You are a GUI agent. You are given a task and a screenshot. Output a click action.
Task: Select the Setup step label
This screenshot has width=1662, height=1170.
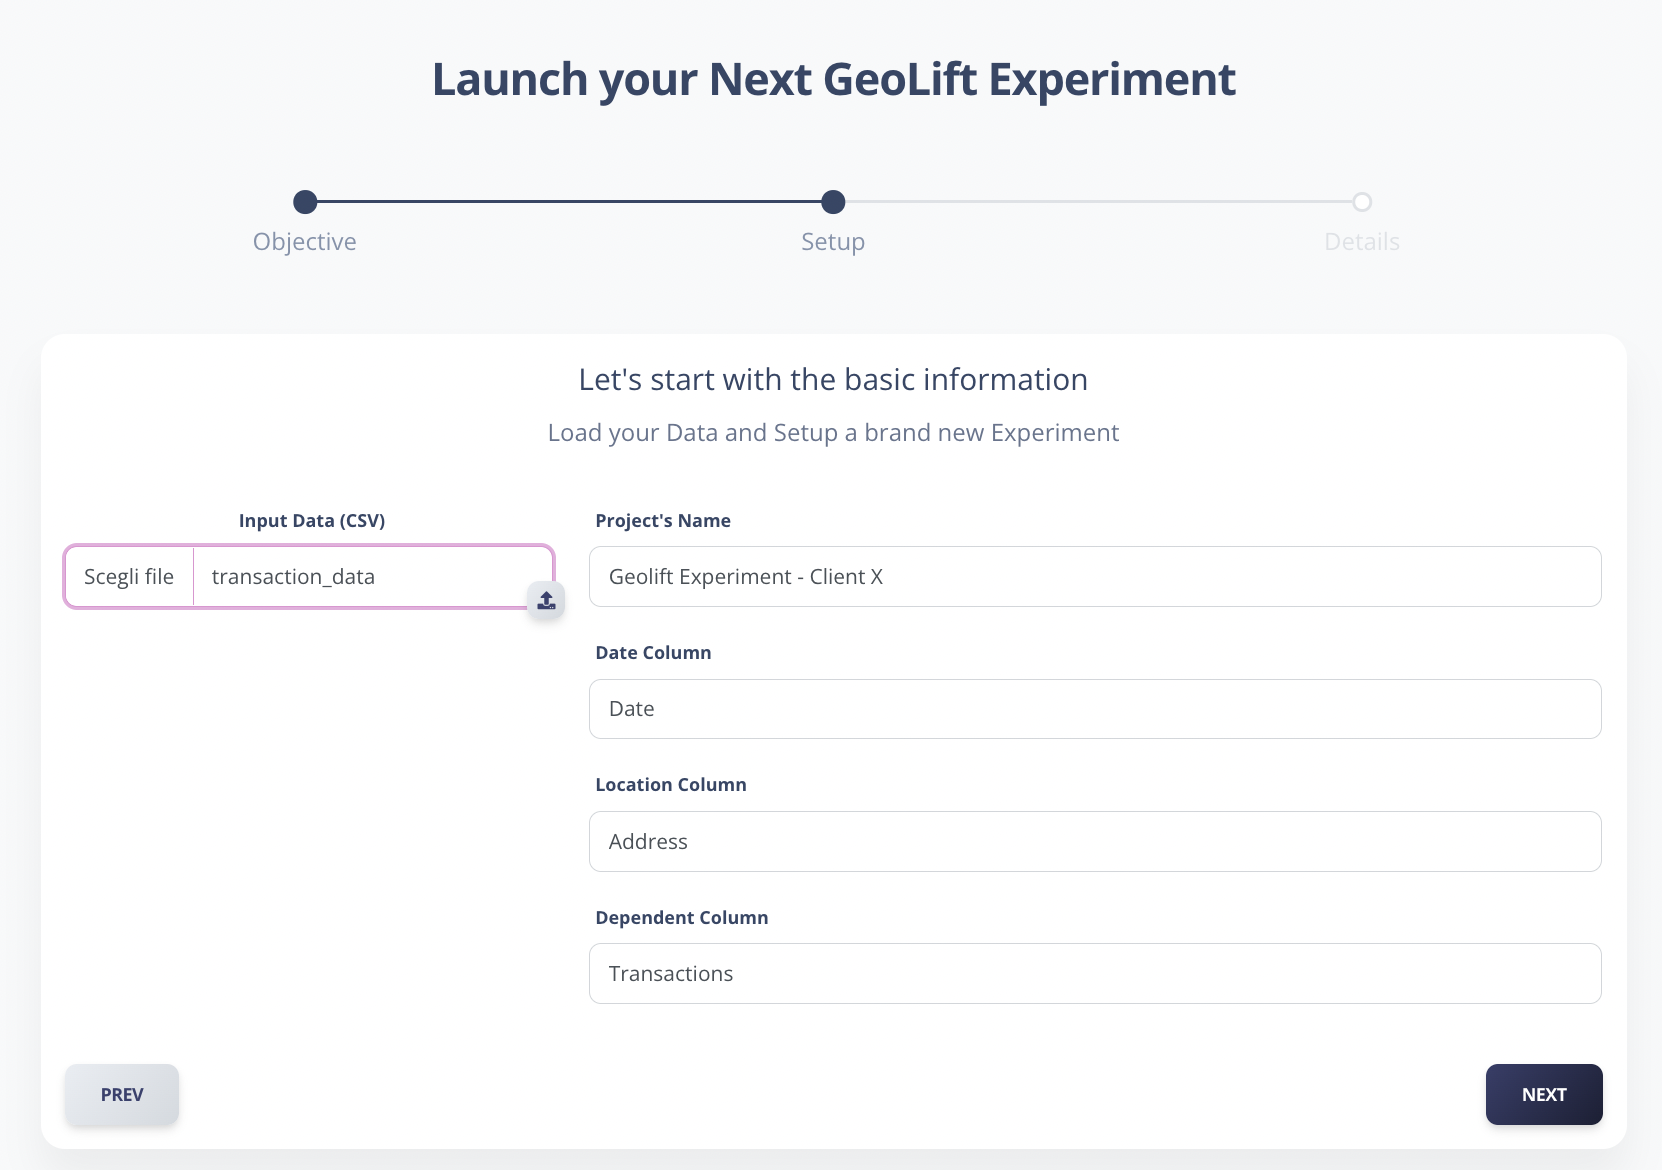pos(833,242)
